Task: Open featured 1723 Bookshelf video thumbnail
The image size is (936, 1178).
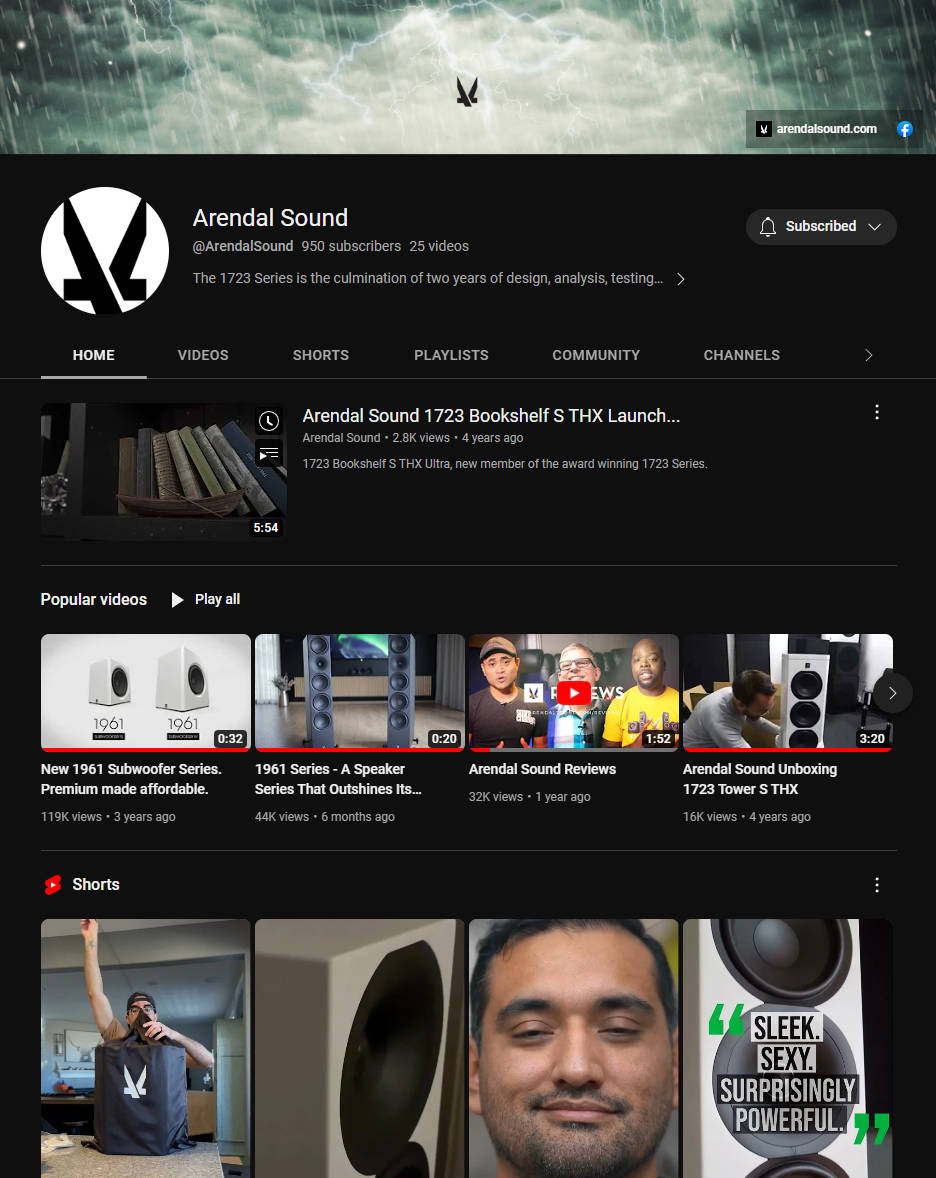Action: click(x=164, y=471)
